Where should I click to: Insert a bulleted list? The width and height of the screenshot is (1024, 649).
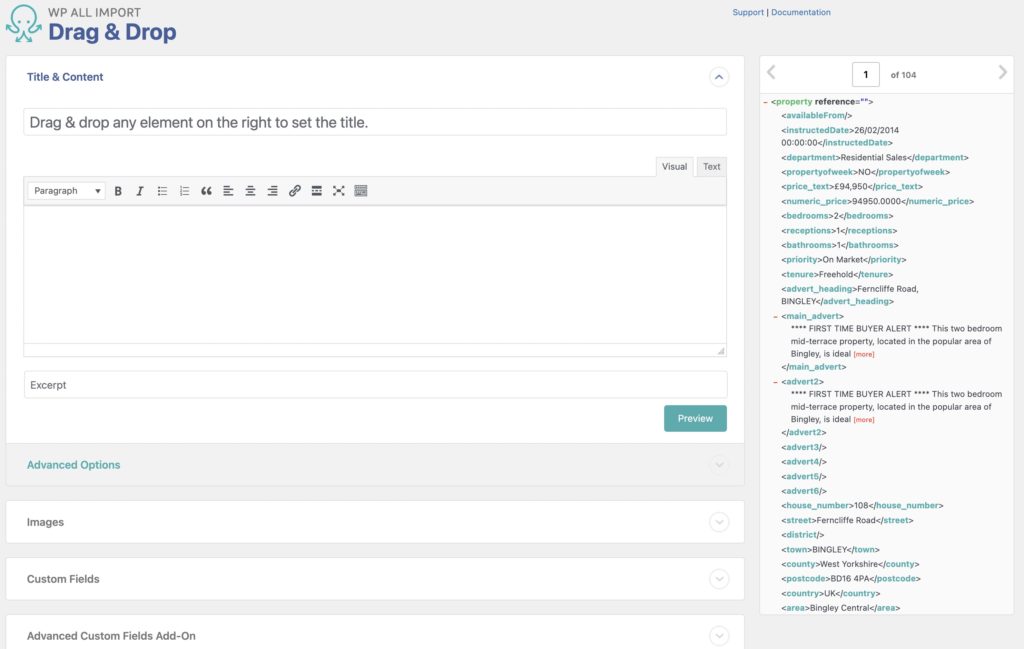click(162, 191)
